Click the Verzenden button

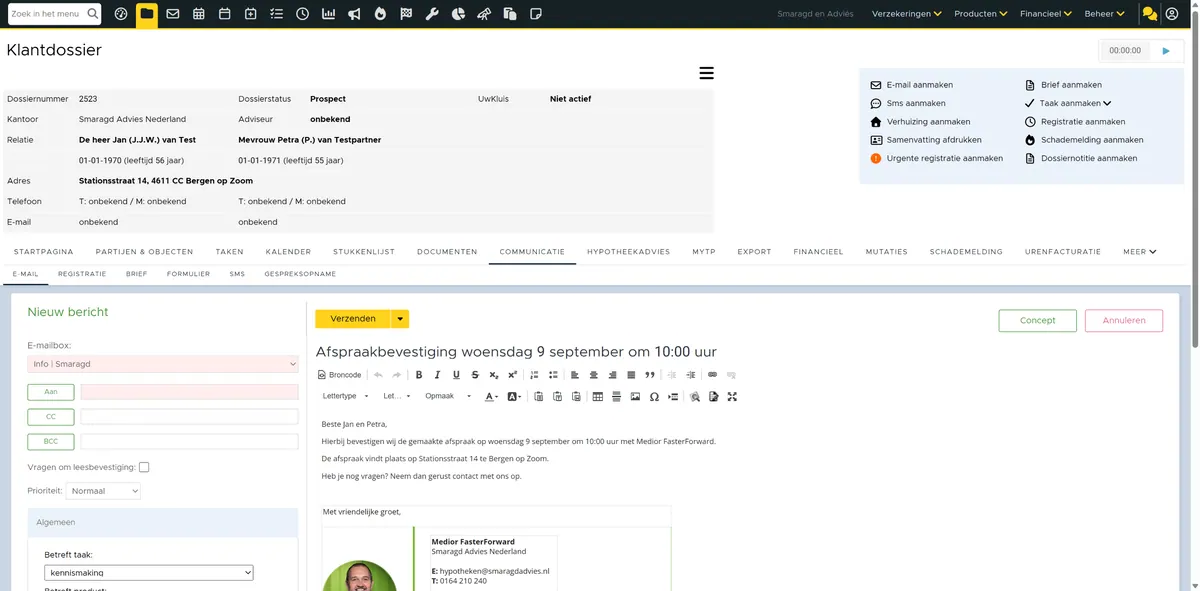[353, 319]
